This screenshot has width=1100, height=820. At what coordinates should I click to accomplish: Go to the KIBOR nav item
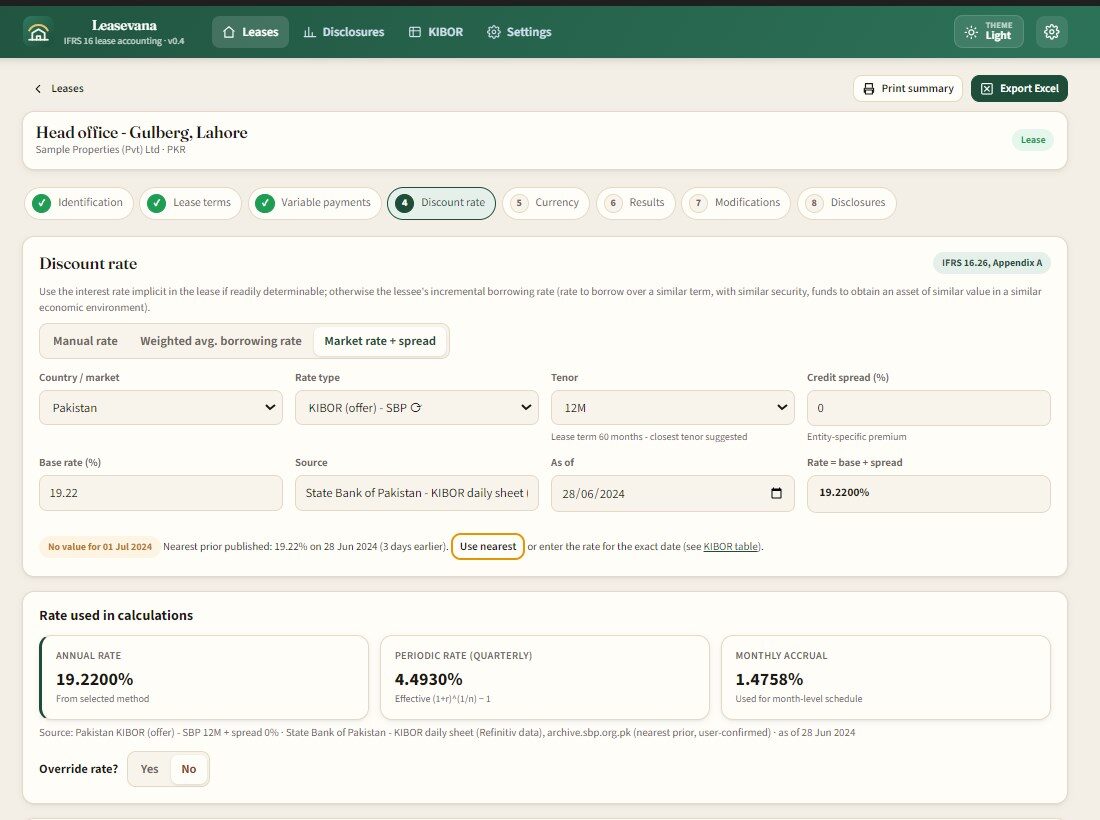(436, 32)
